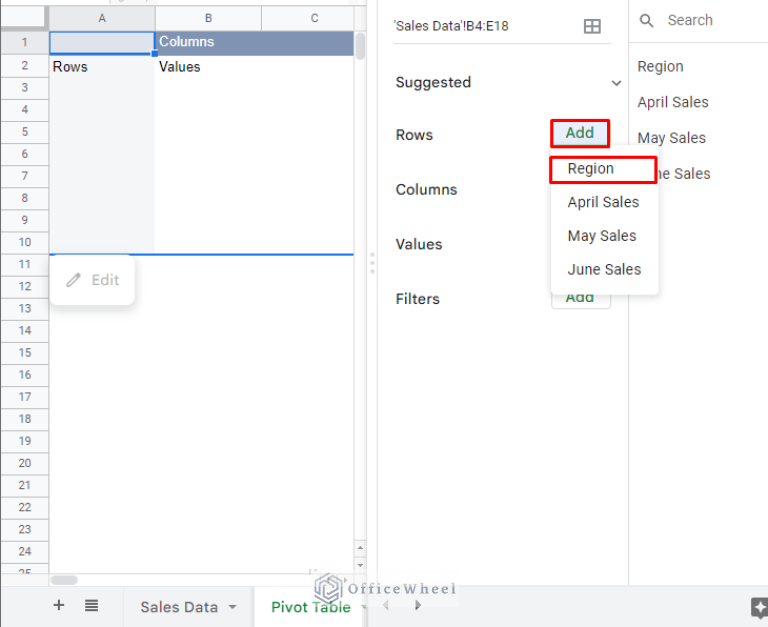Select May Sales in fields list
The height and width of the screenshot is (627, 768).
[x=671, y=138]
